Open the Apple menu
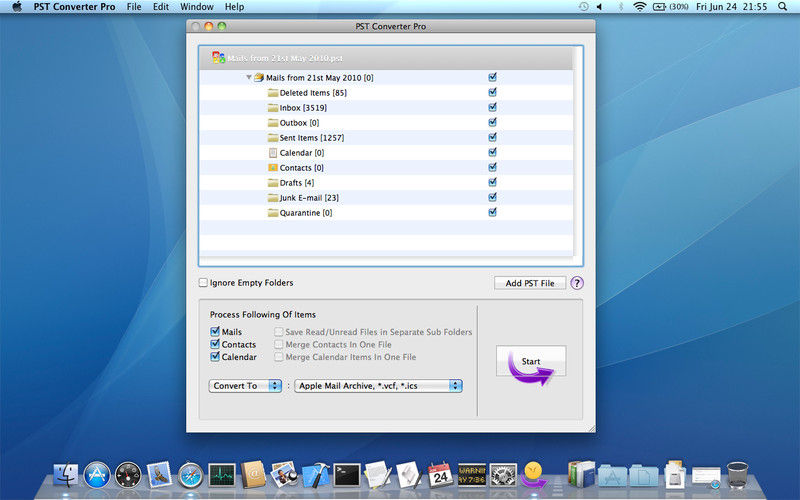The image size is (800, 500). tap(17, 7)
